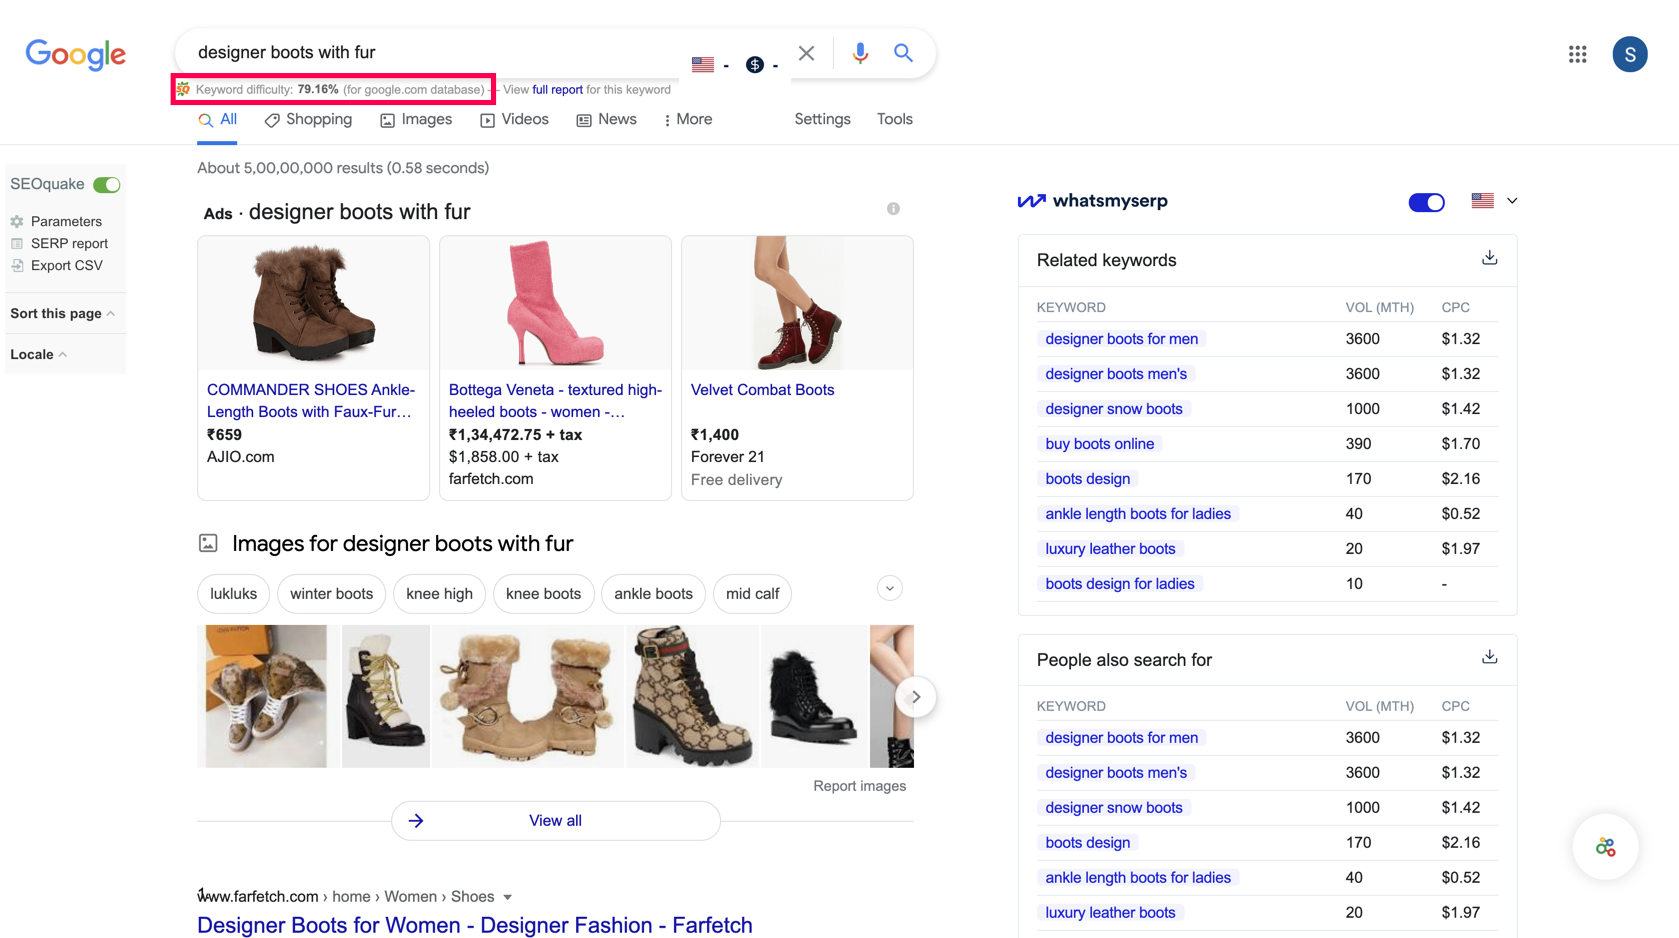Open the floating extension icon at bottom right
Viewport: 1679px width, 938px height.
[x=1605, y=847]
